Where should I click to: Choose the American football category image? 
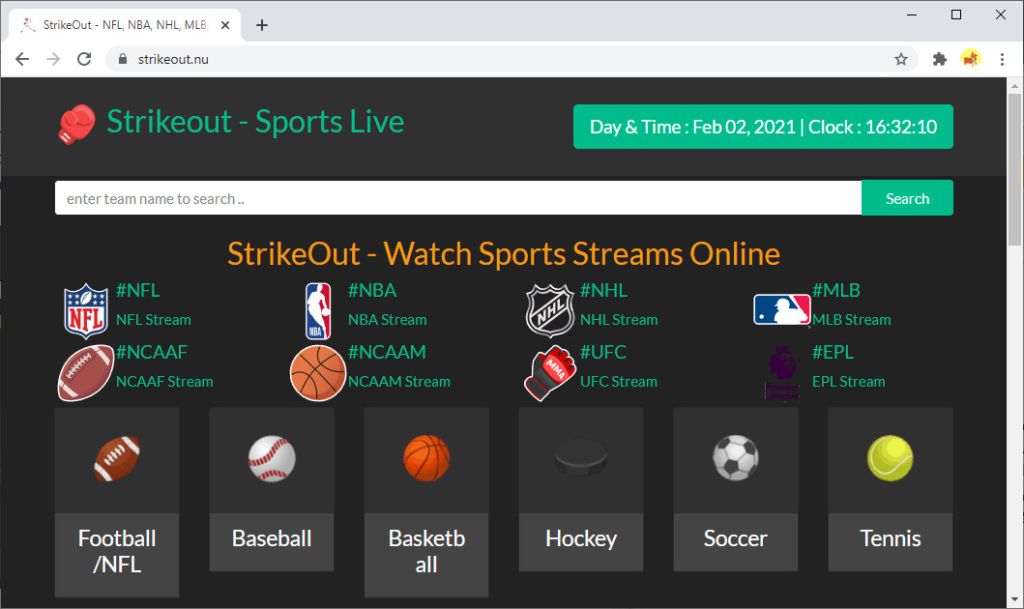[x=117, y=458]
